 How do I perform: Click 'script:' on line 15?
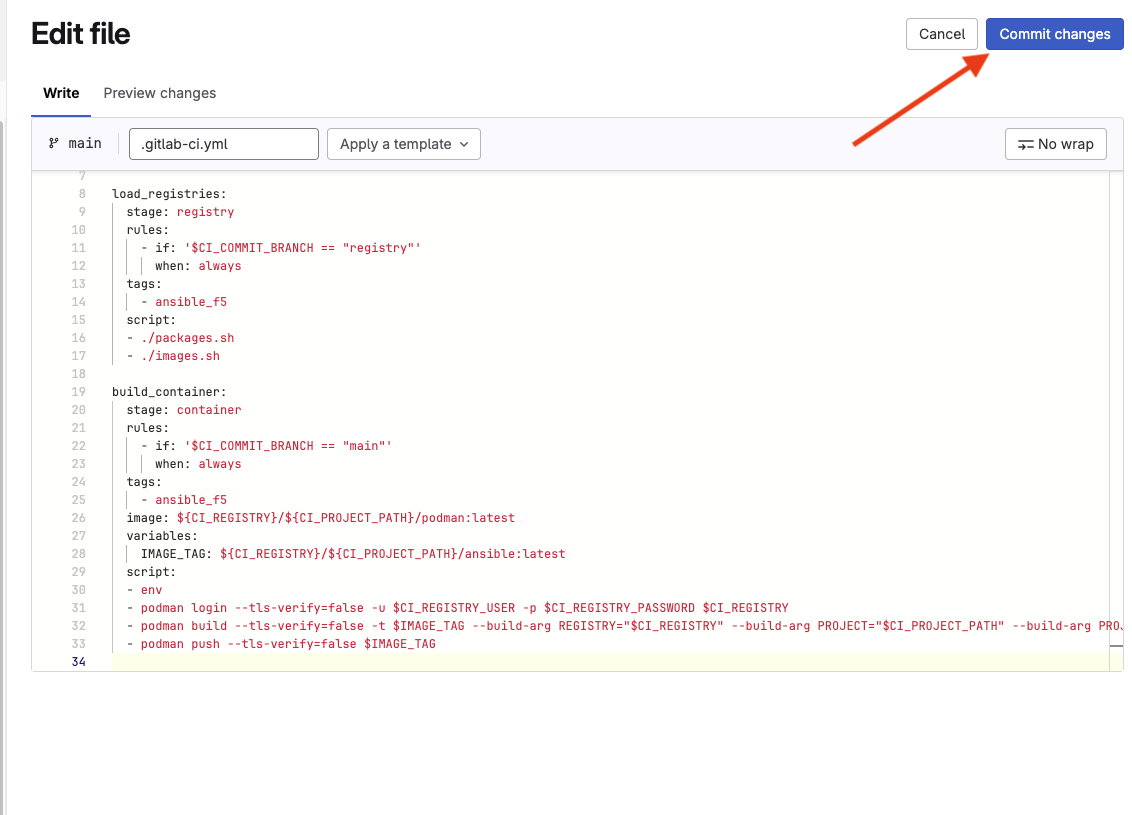click(x=151, y=320)
